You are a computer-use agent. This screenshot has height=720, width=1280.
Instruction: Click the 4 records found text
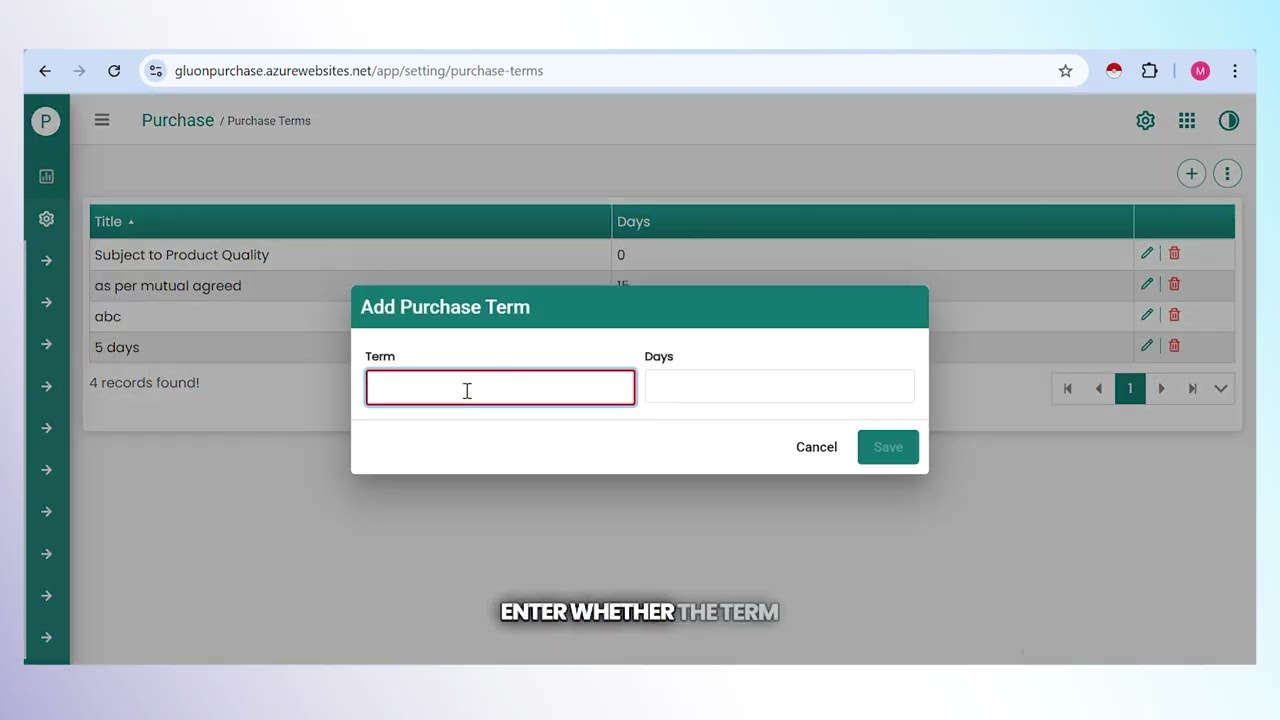tap(144, 382)
